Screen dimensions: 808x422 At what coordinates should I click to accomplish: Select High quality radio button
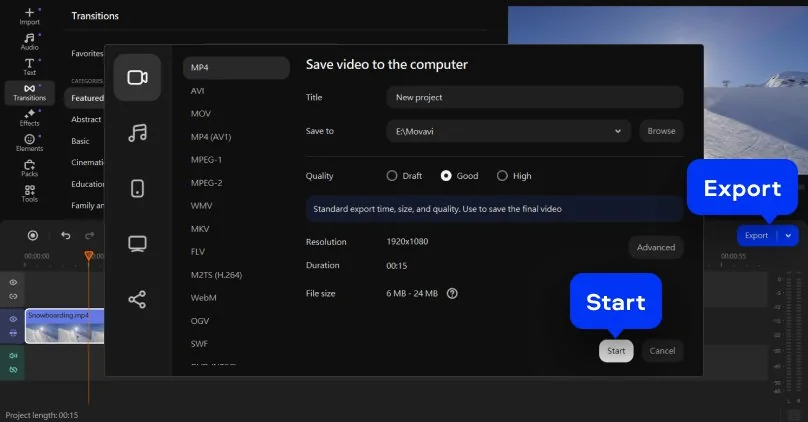pyautogui.click(x=502, y=176)
